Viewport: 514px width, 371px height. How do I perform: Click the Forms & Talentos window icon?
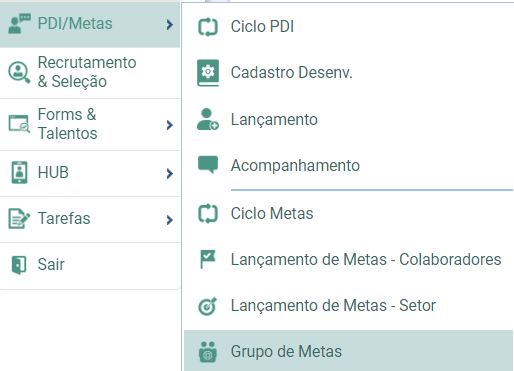tap(19, 124)
